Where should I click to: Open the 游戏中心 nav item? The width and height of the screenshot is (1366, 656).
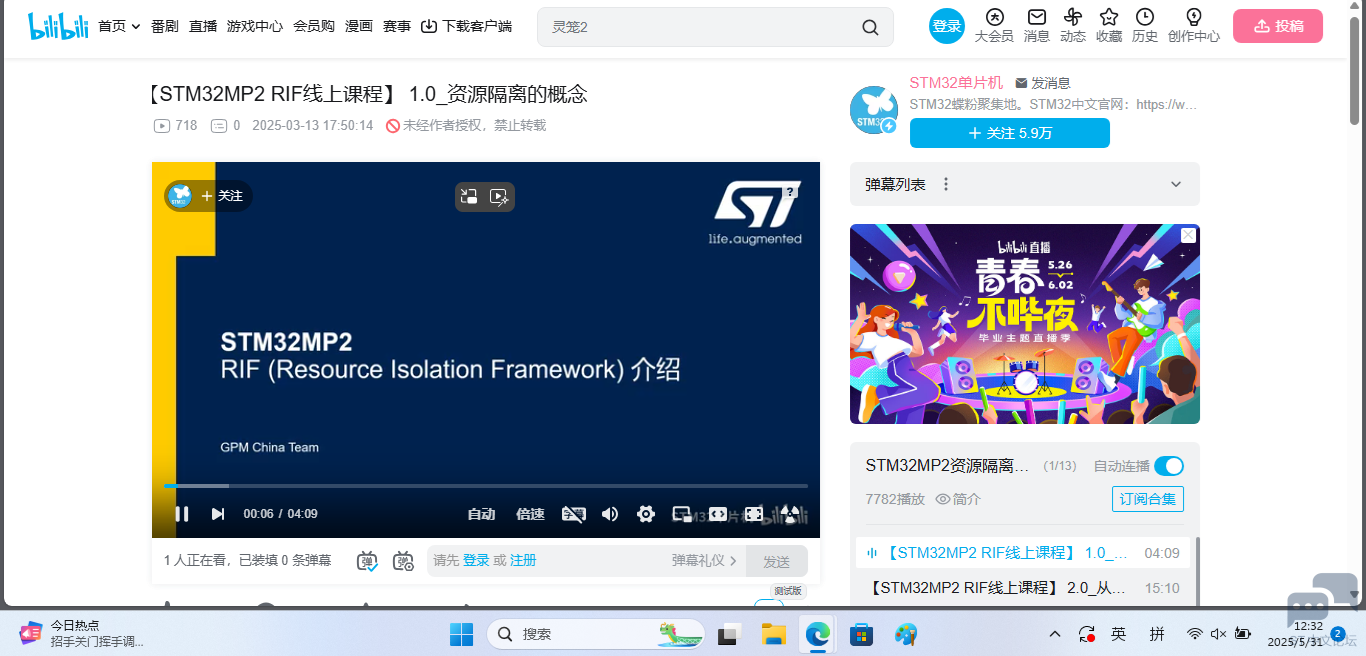click(255, 26)
